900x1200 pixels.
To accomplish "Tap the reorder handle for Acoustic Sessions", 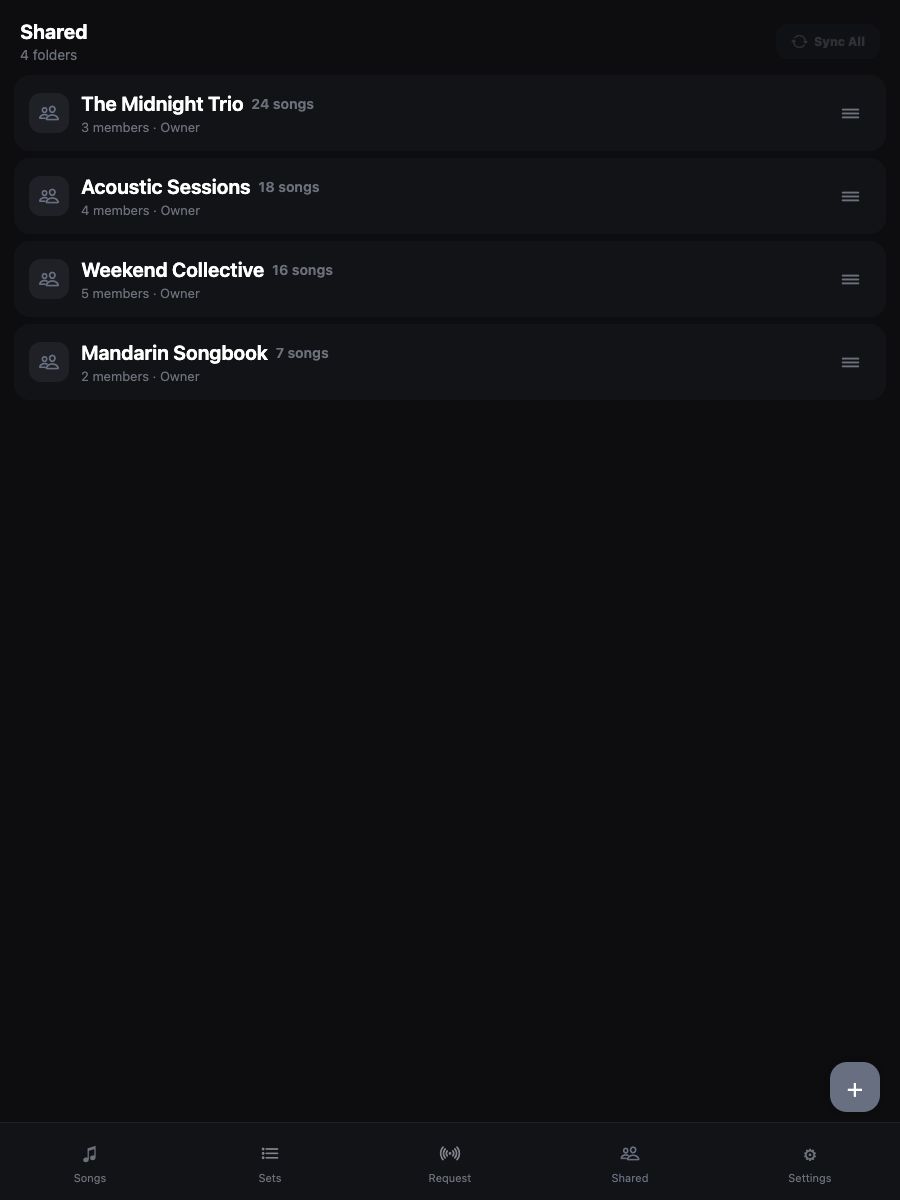I will click(850, 196).
